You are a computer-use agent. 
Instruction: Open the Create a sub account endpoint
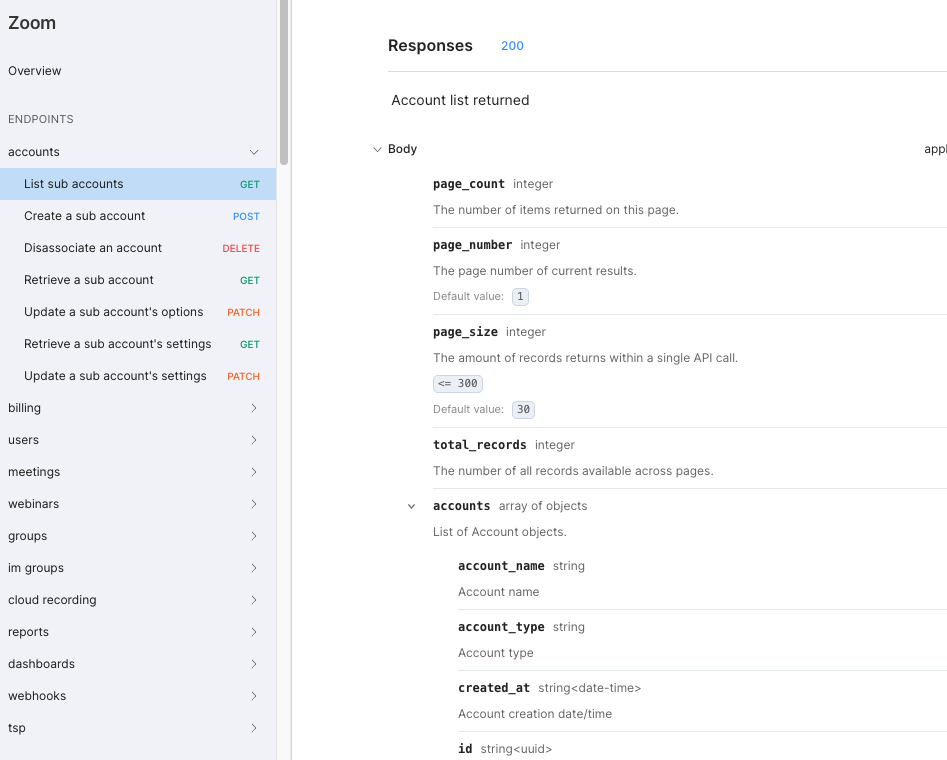point(85,215)
